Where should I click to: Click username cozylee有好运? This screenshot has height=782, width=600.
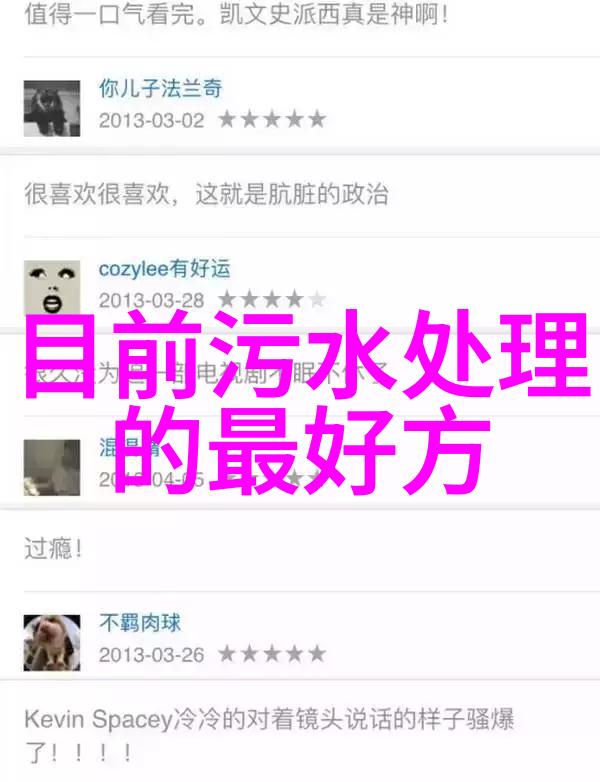point(165,269)
